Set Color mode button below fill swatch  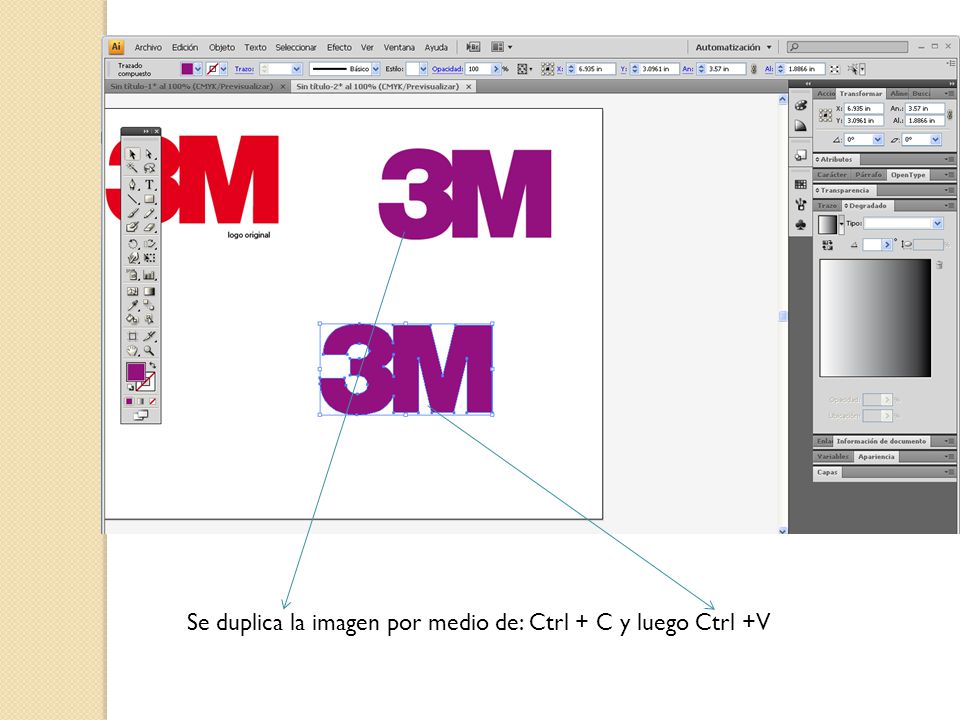coord(129,402)
